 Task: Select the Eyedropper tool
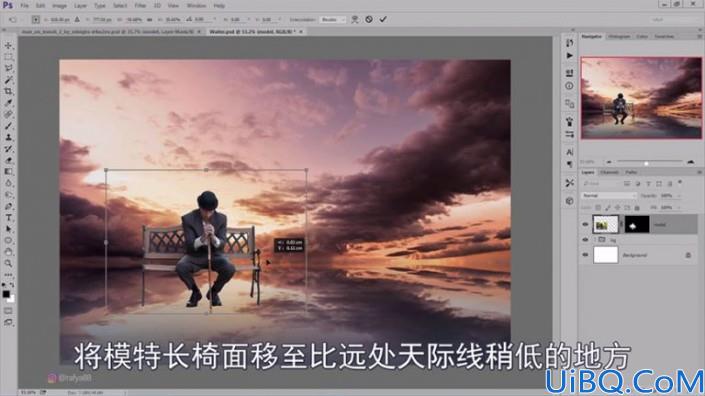tap(9, 103)
